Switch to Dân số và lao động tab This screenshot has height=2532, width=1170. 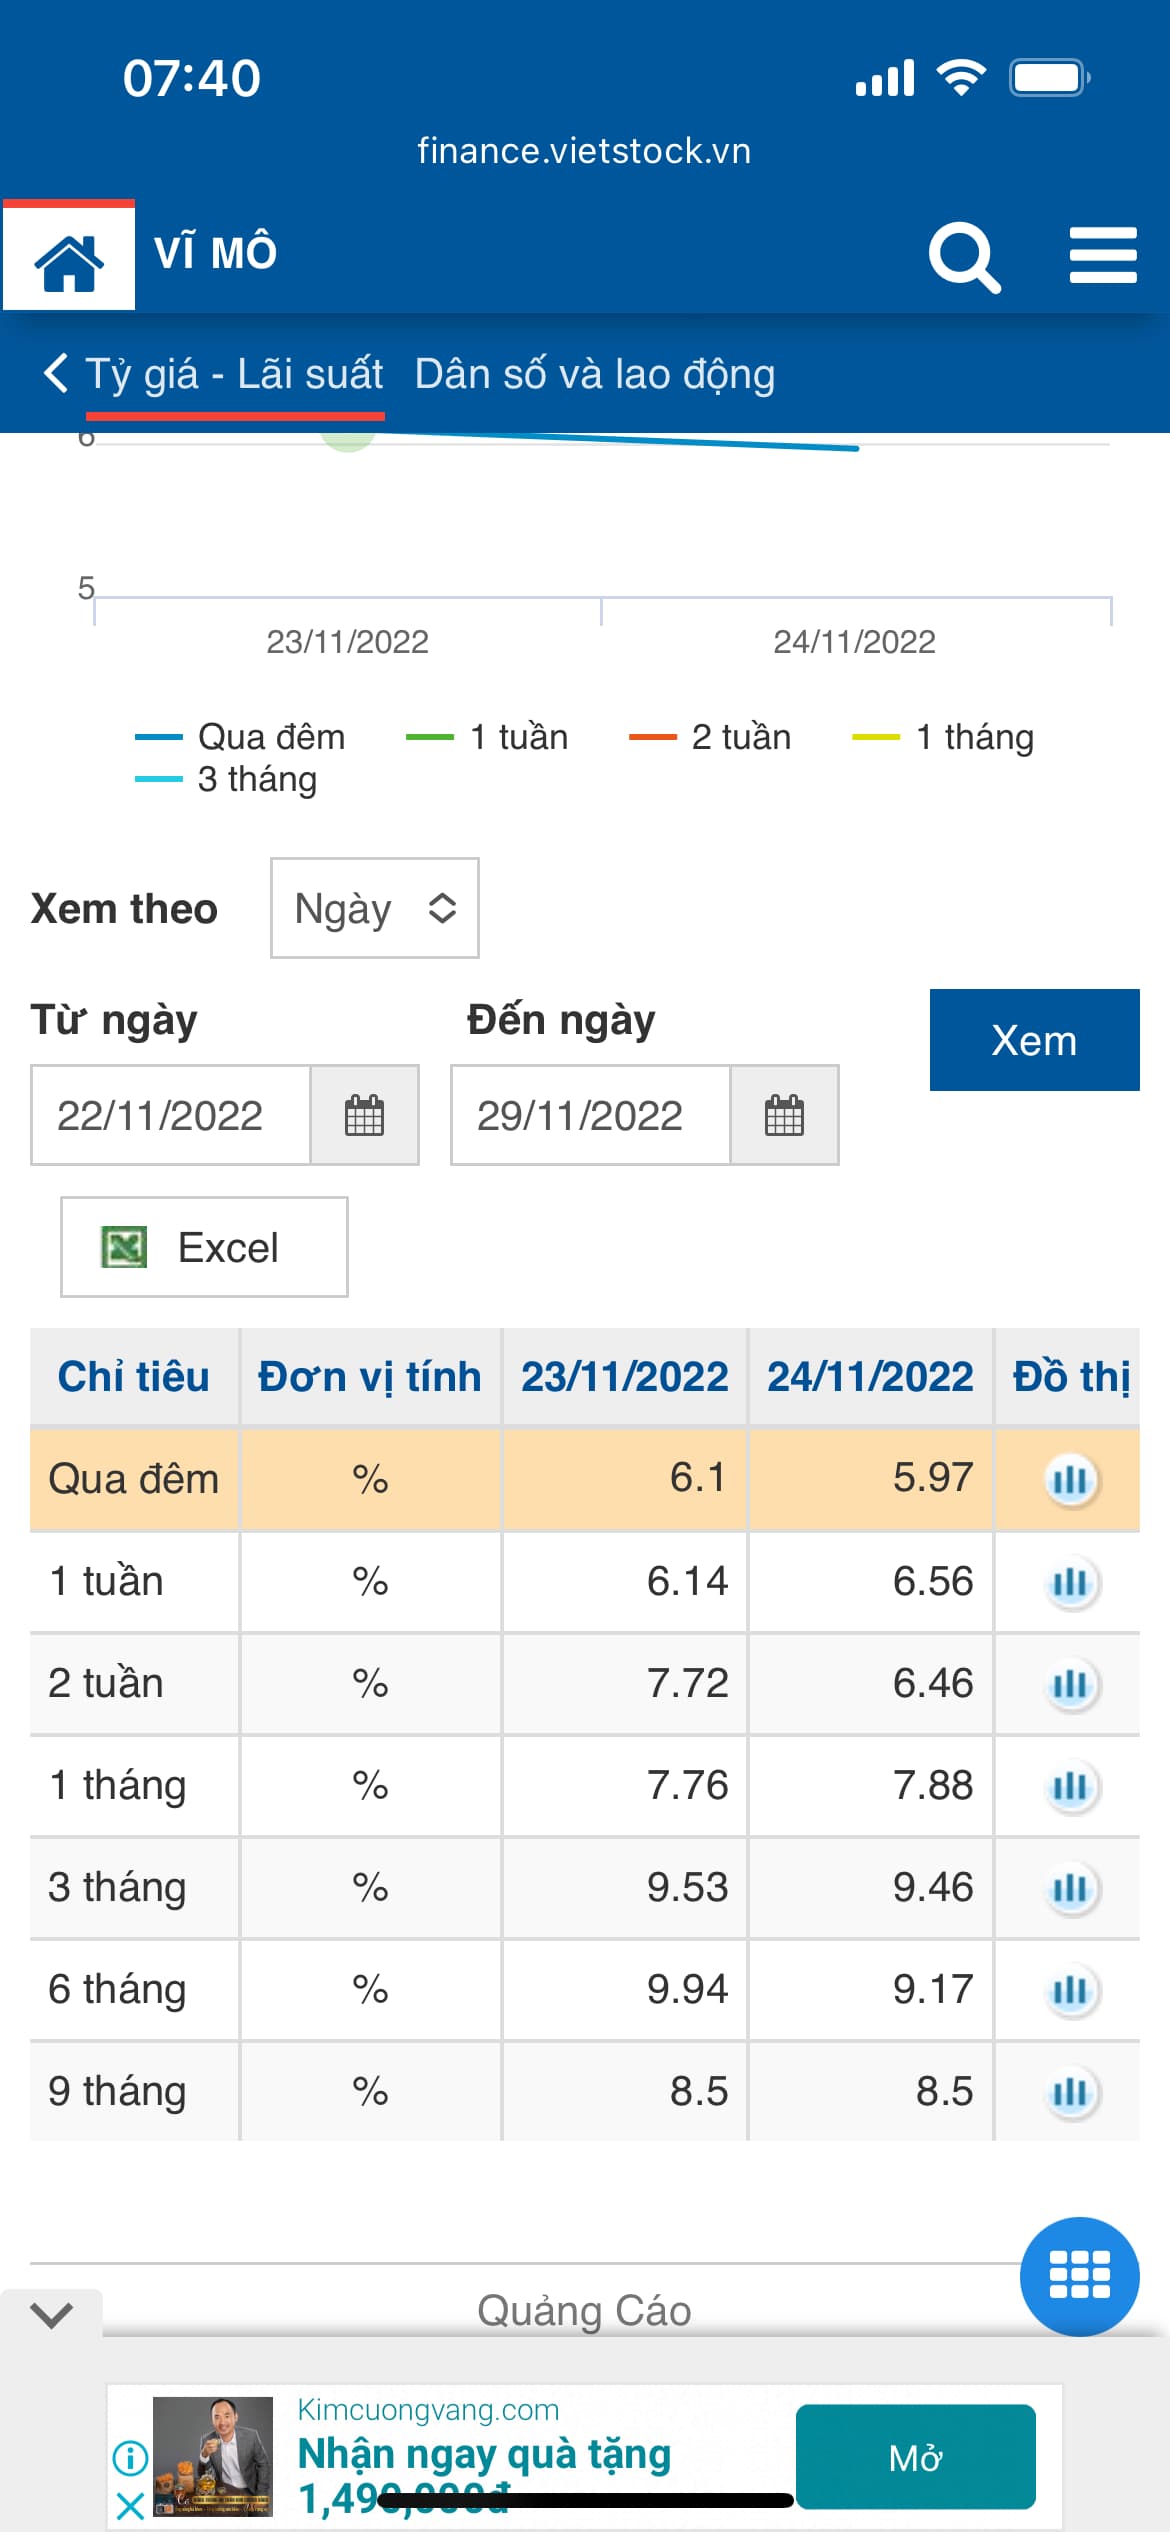coord(595,374)
